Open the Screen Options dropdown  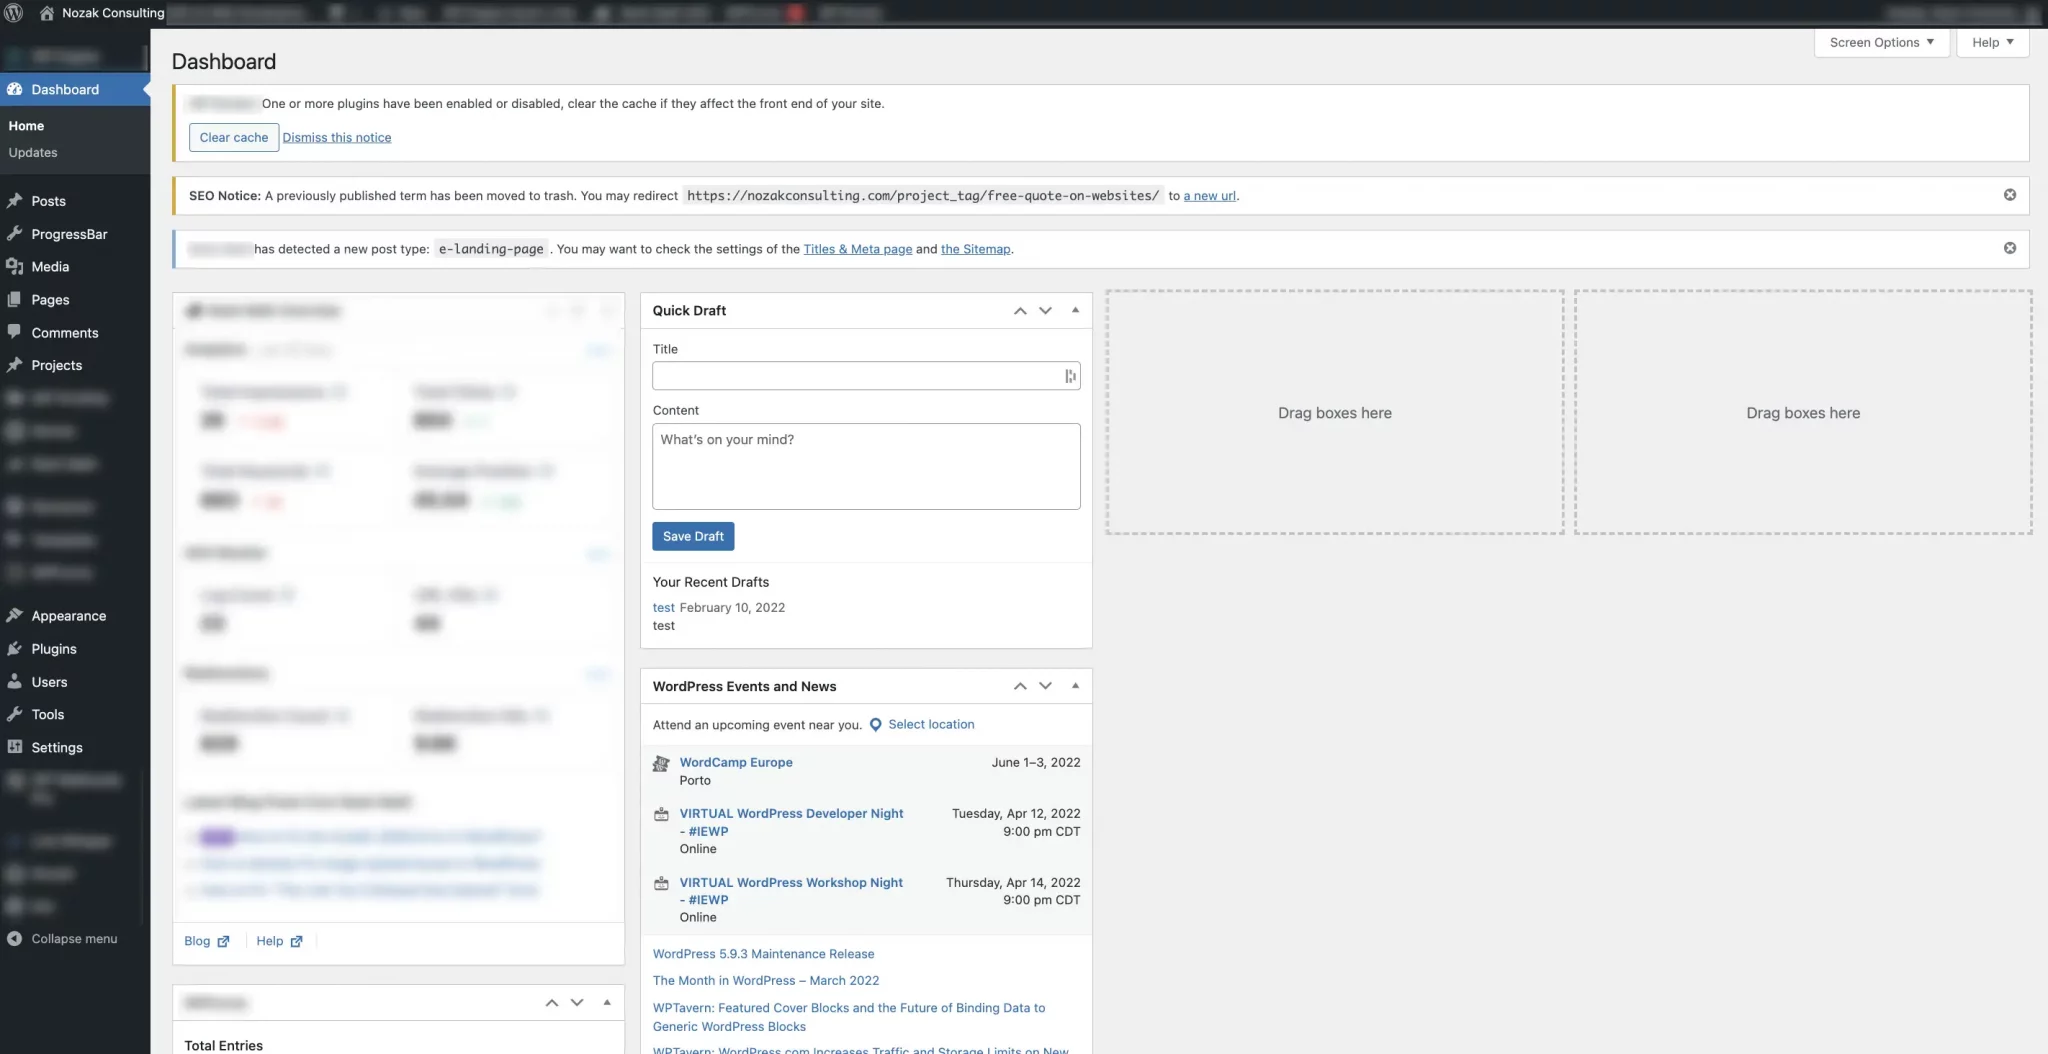(1881, 43)
